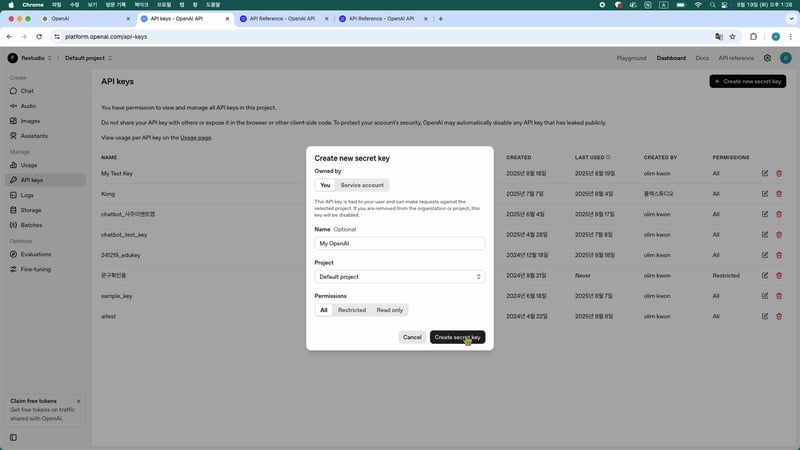The image size is (800, 450).
Task: Set permissions to Read only
Action: click(x=389, y=310)
